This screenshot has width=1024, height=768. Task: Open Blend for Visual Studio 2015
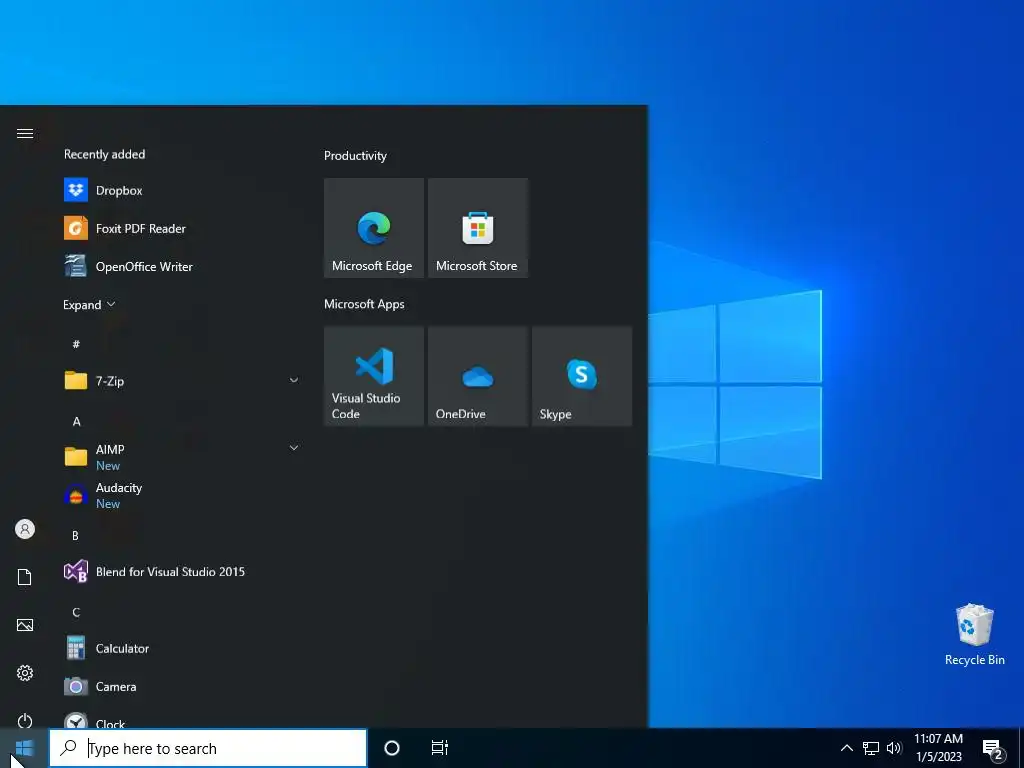(x=180, y=571)
